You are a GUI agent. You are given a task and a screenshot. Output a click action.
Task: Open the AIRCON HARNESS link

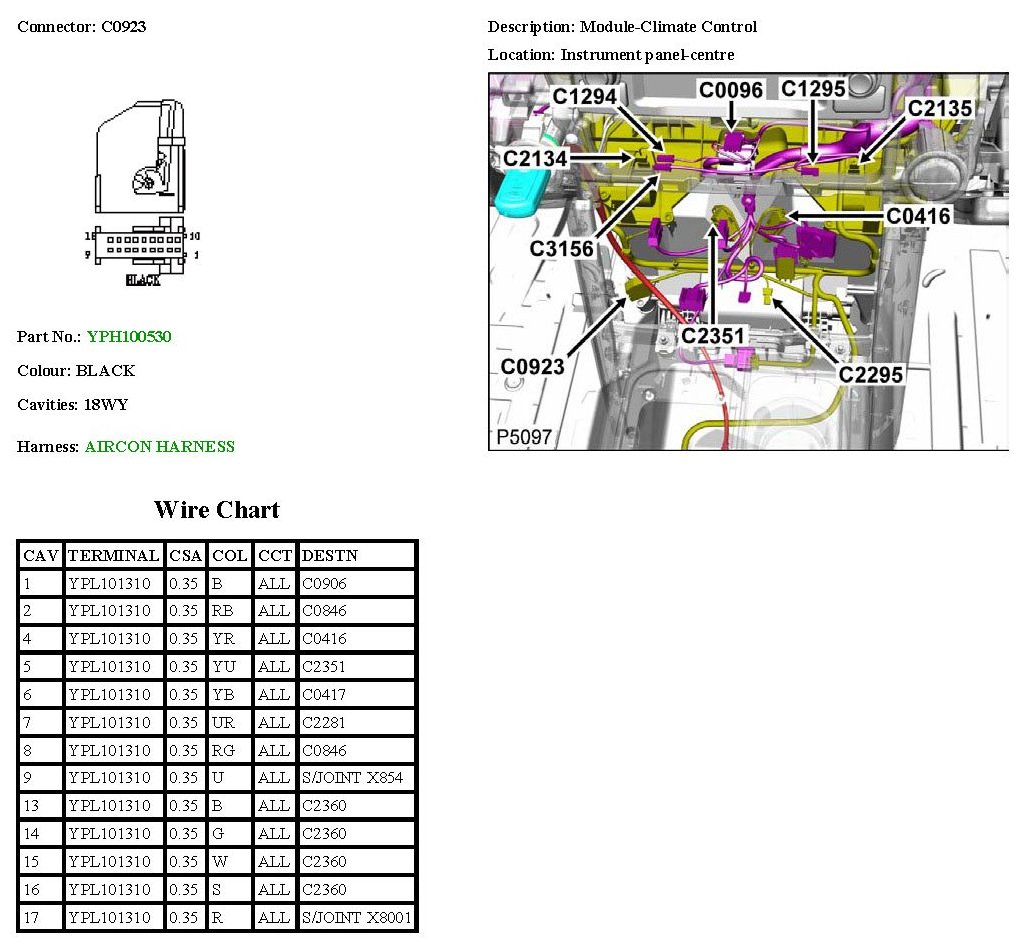coord(160,447)
